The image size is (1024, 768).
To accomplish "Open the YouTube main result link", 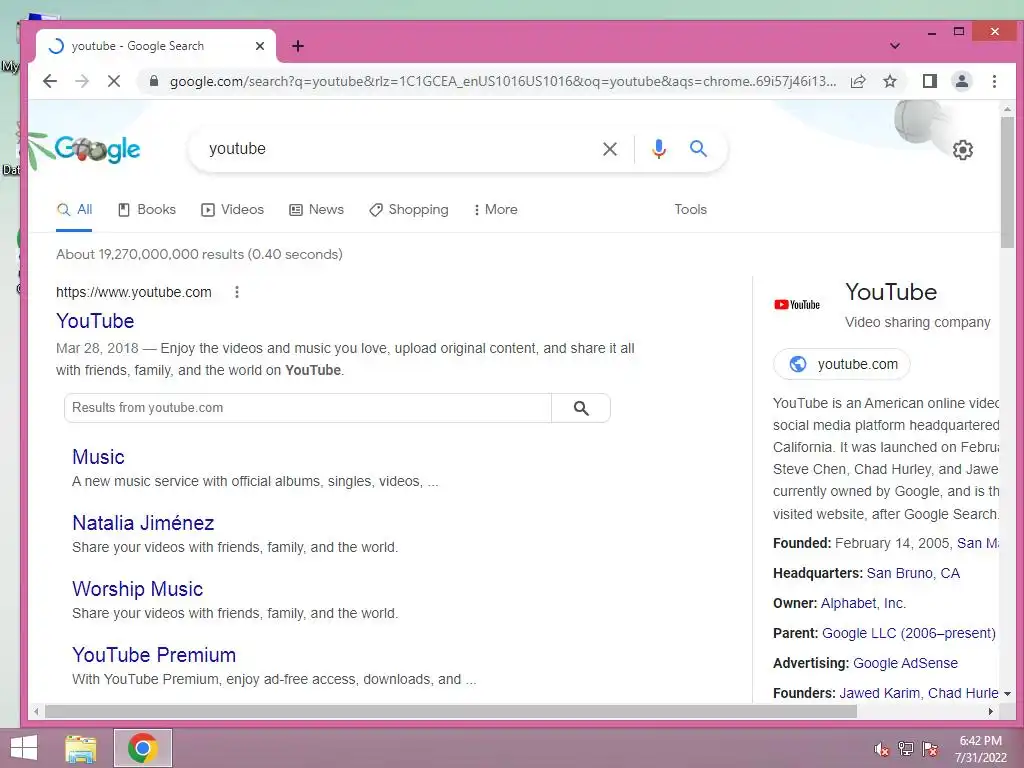I will [95, 321].
